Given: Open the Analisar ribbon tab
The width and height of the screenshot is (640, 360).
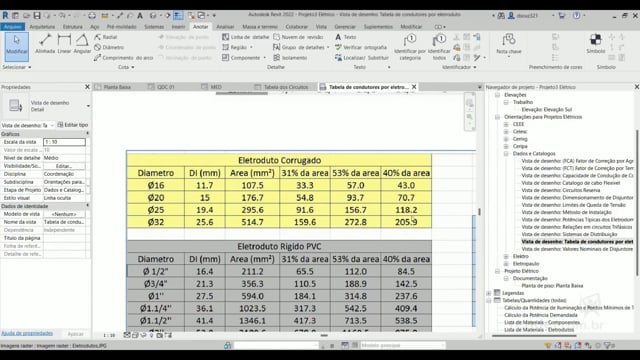Looking at the screenshot, I should [x=225, y=27].
